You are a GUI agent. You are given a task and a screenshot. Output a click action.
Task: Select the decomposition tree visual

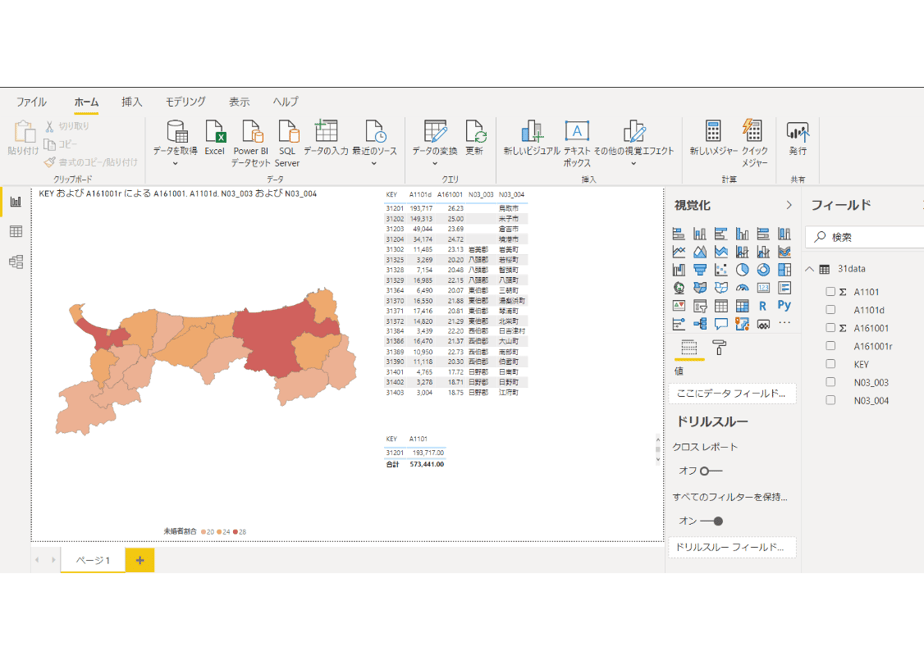click(699, 324)
